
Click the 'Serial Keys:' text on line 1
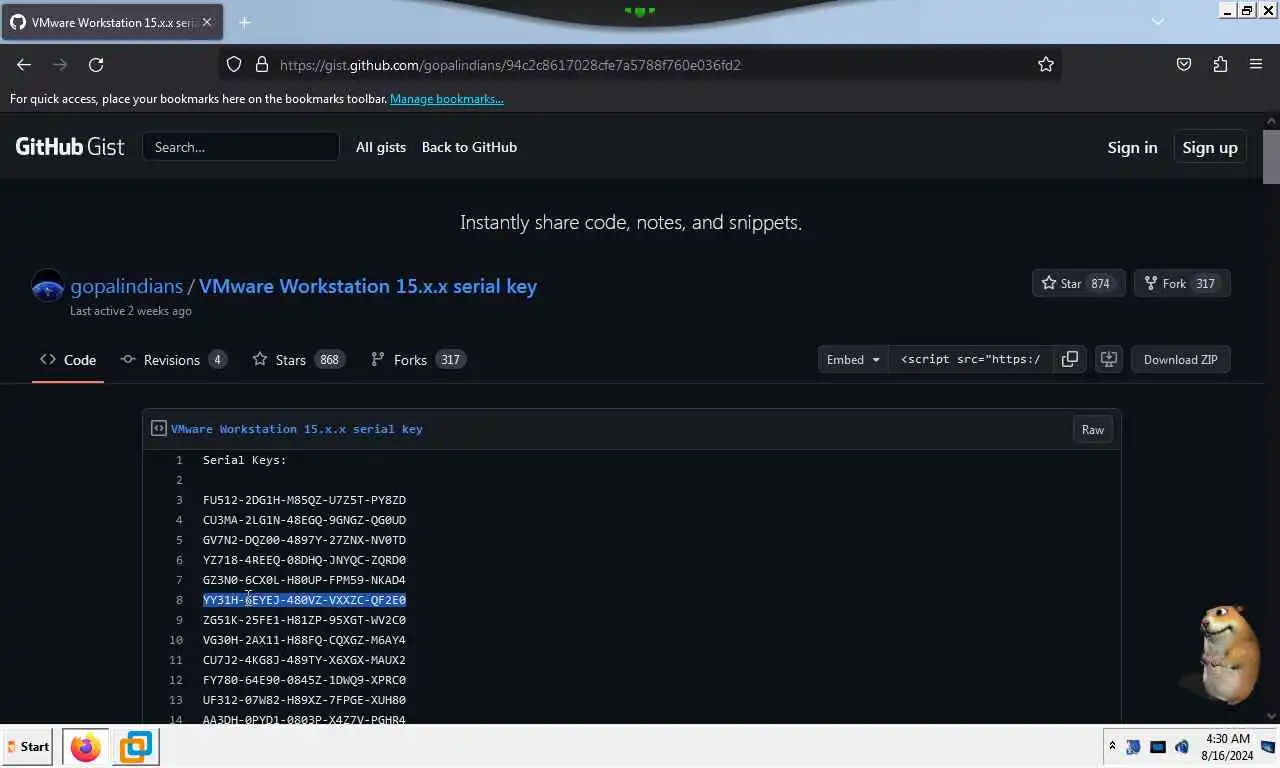[245, 460]
